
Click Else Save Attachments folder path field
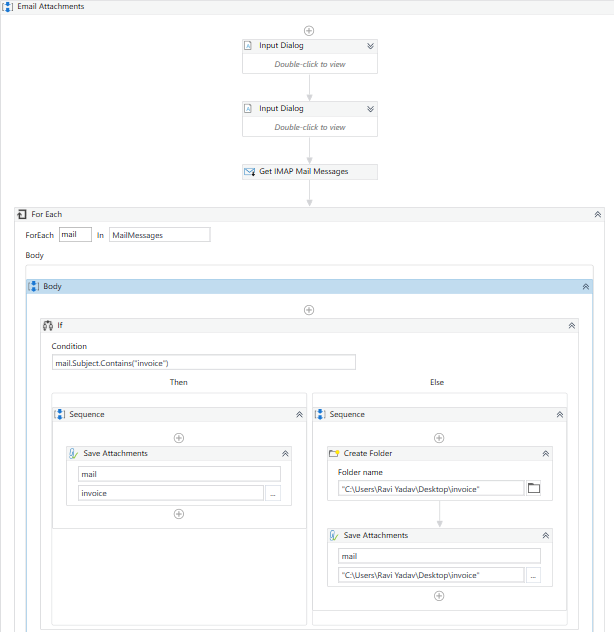tap(431, 575)
